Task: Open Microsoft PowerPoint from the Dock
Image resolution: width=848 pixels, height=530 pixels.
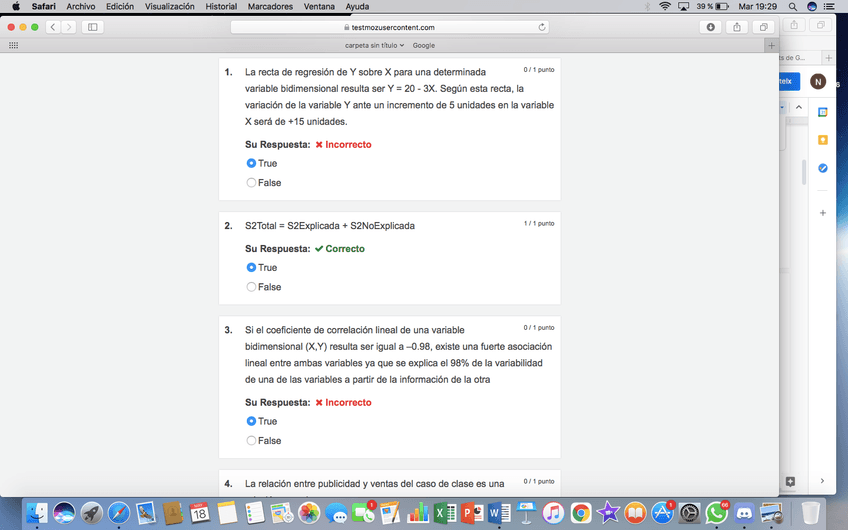Action: (x=472, y=513)
